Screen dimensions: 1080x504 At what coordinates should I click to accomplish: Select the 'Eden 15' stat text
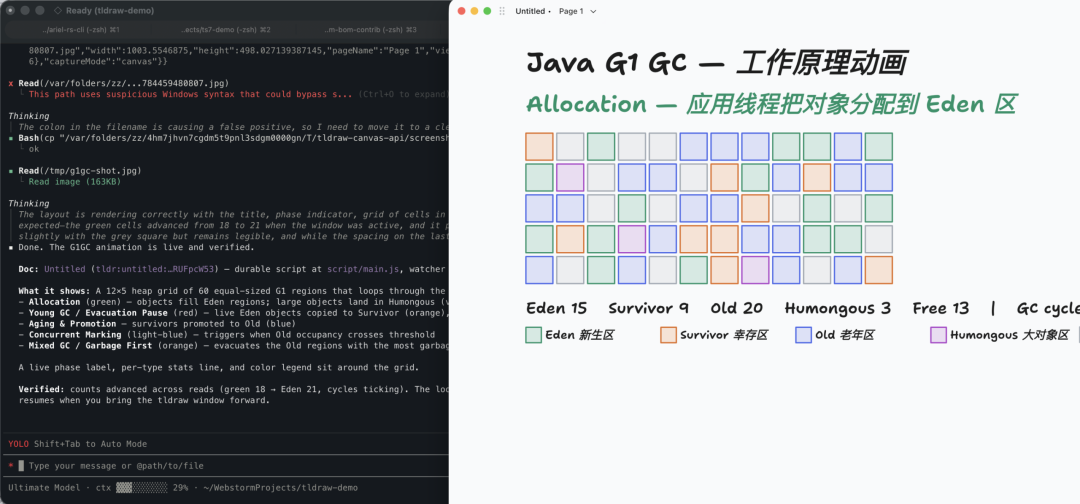[557, 308]
